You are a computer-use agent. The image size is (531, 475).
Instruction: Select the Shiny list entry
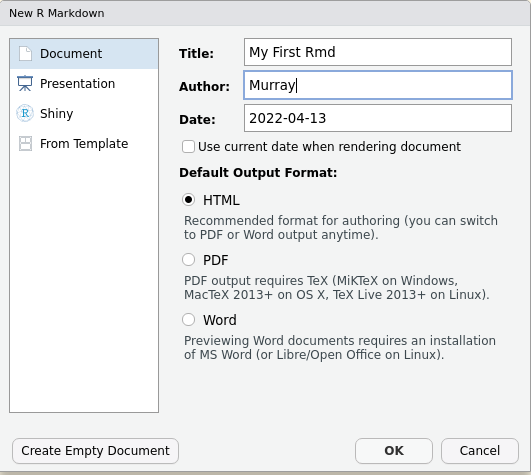point(84,113)
